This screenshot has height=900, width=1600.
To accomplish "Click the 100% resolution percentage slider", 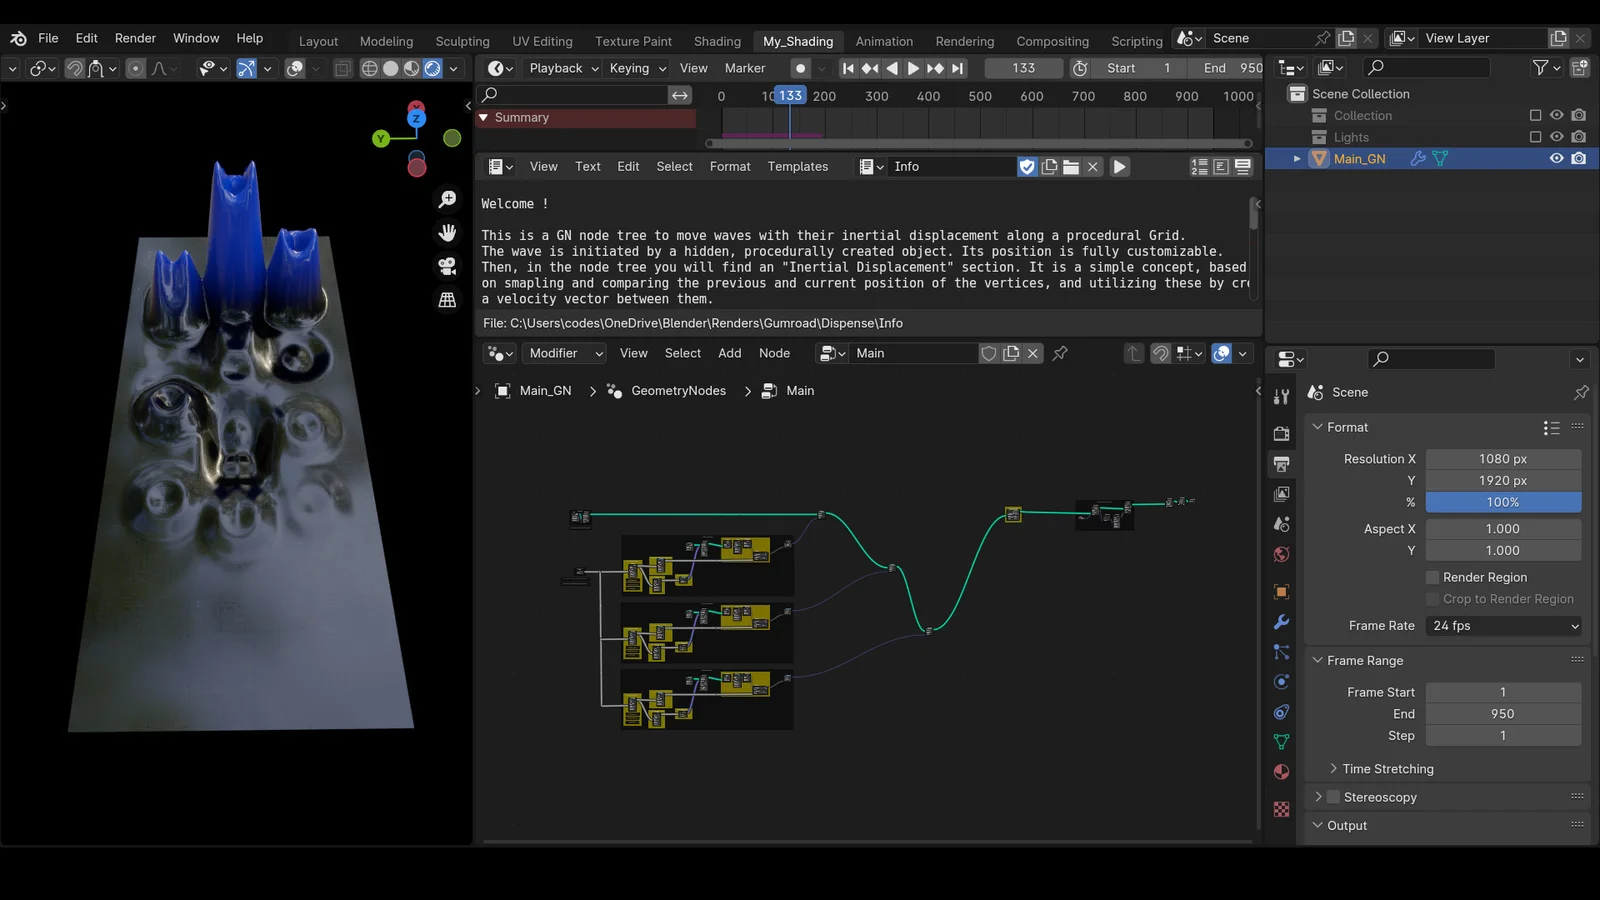I will click(1503, 502).
